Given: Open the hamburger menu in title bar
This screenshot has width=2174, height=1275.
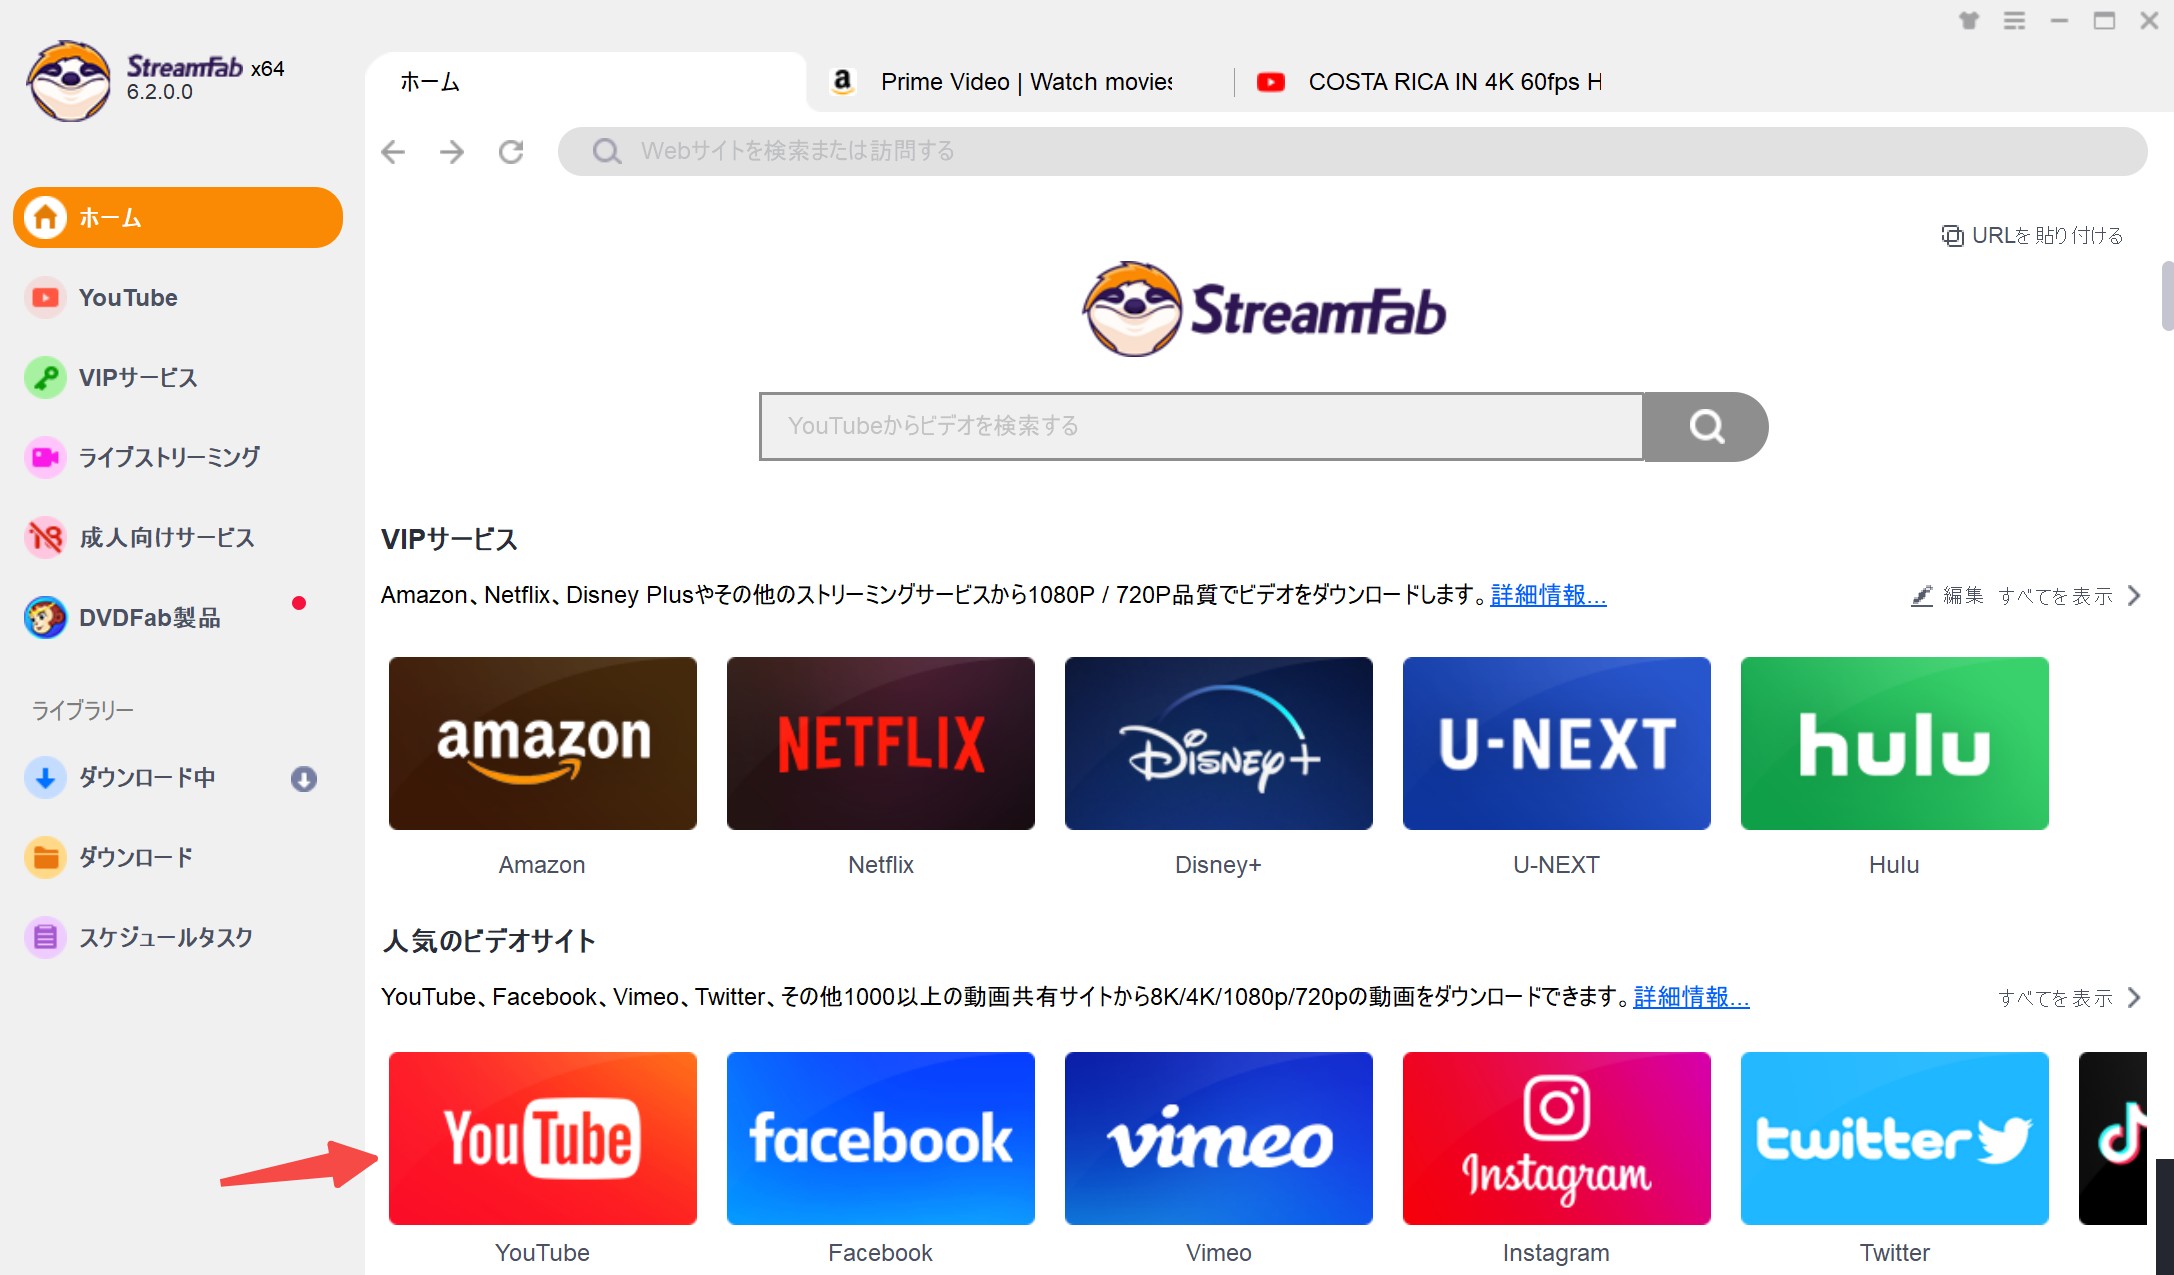Looking at the screenshot, I should pyautogui.click(x=2014, y=20).
